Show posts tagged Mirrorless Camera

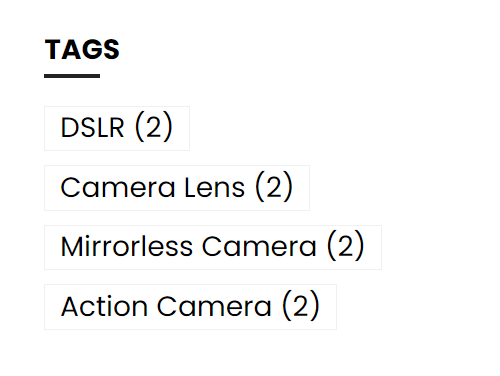pos(213,247)
